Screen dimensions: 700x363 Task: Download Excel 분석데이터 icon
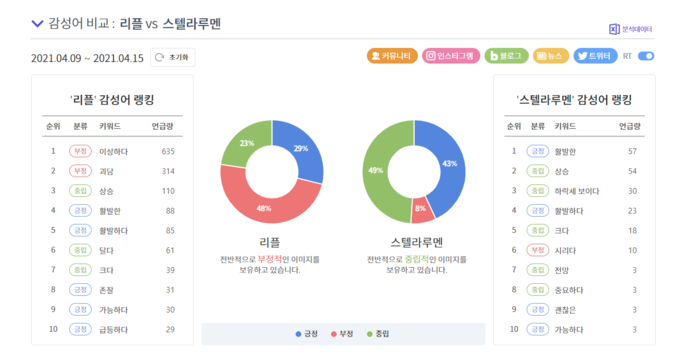(614, 29)
